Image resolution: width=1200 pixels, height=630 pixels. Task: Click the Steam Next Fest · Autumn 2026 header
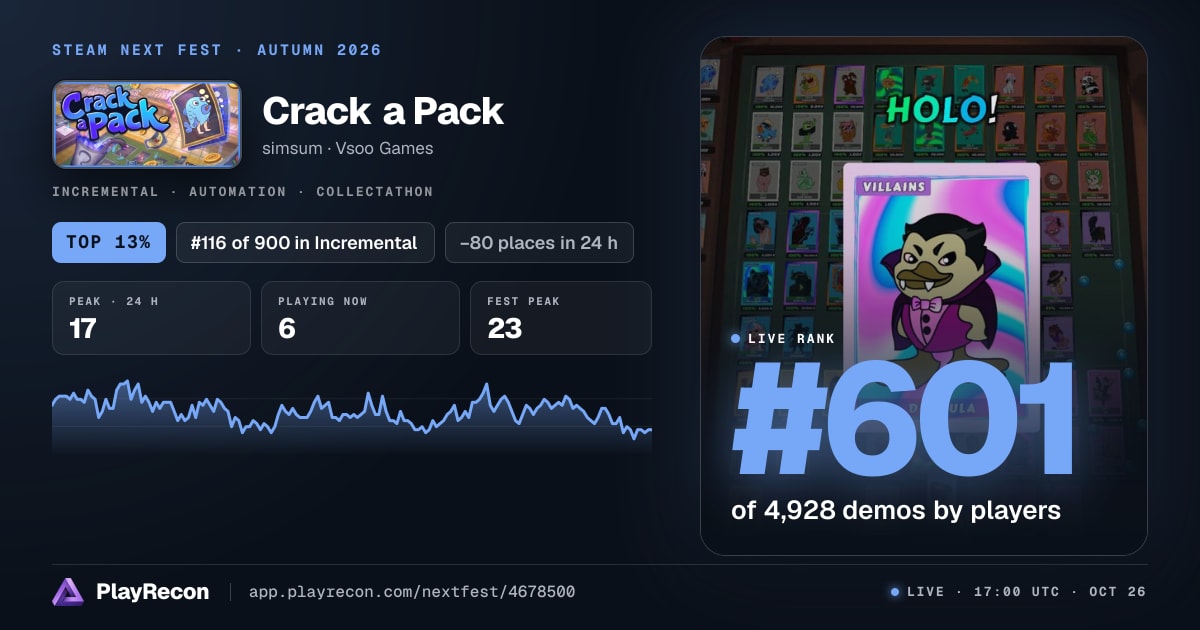[x=217, y=50]
